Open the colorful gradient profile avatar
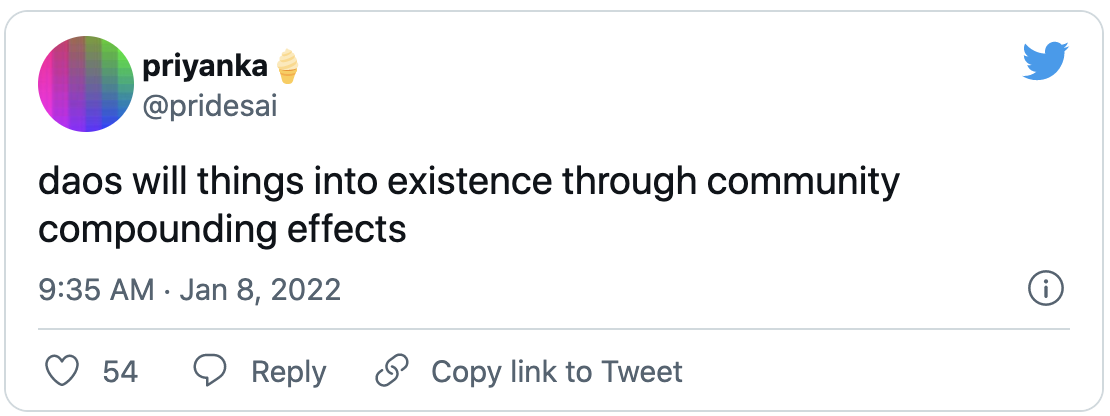Image resolution: width=1110 pixels, height=416 pixels. 86,84
